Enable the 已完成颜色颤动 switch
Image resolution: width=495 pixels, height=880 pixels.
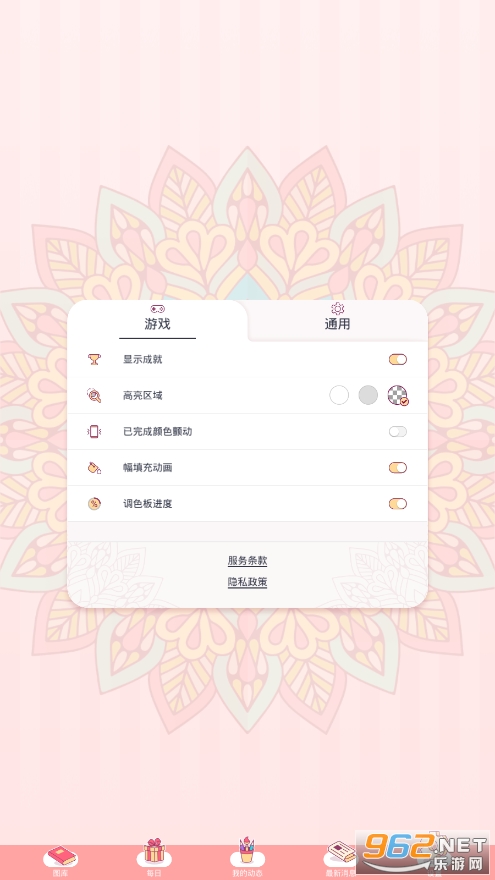pyautogui.click(x=398, y=432)
